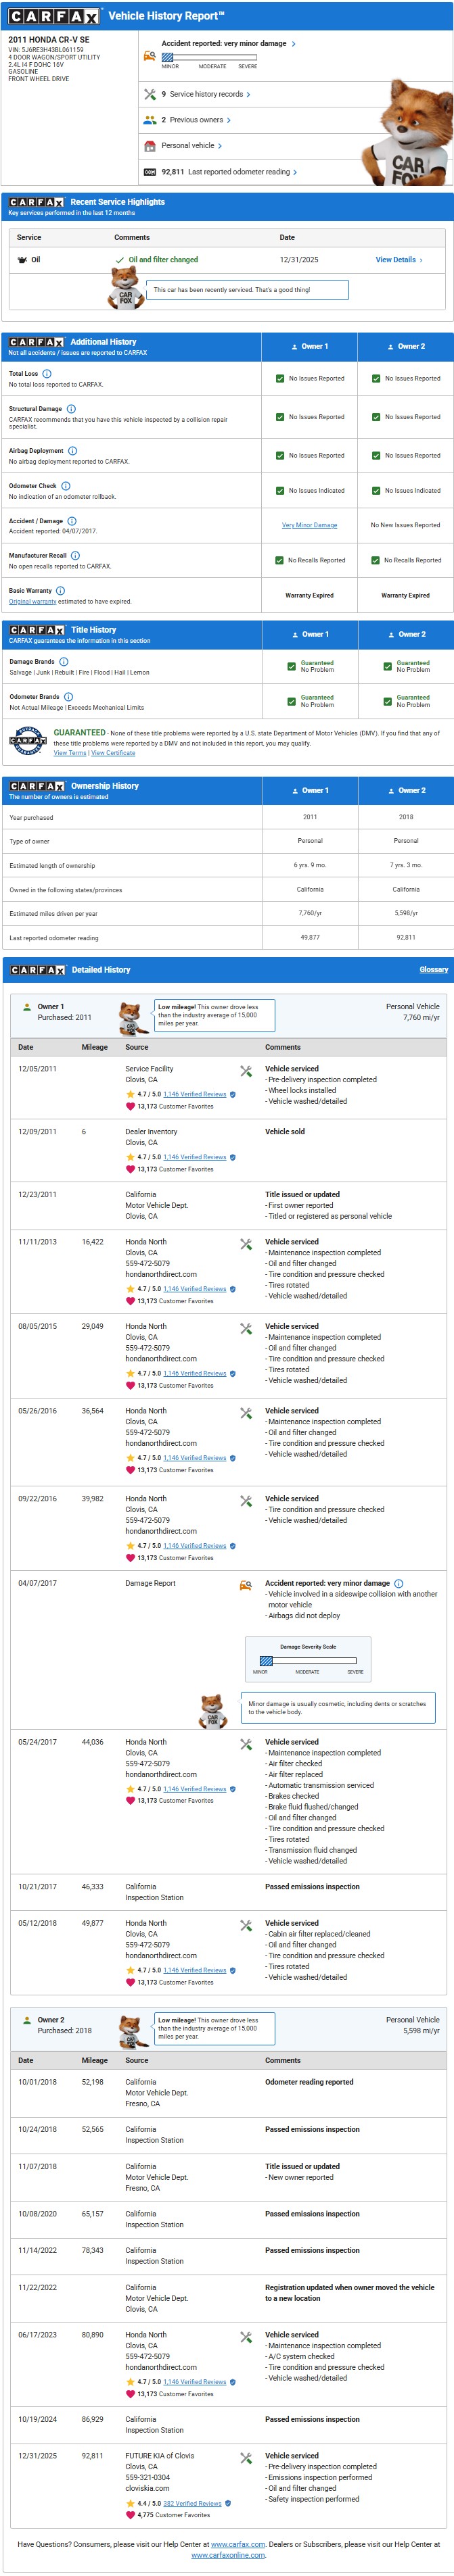
Task: Click Owner 1 Damage Brands Guaranteed checkmark
Action: (291, 666)
